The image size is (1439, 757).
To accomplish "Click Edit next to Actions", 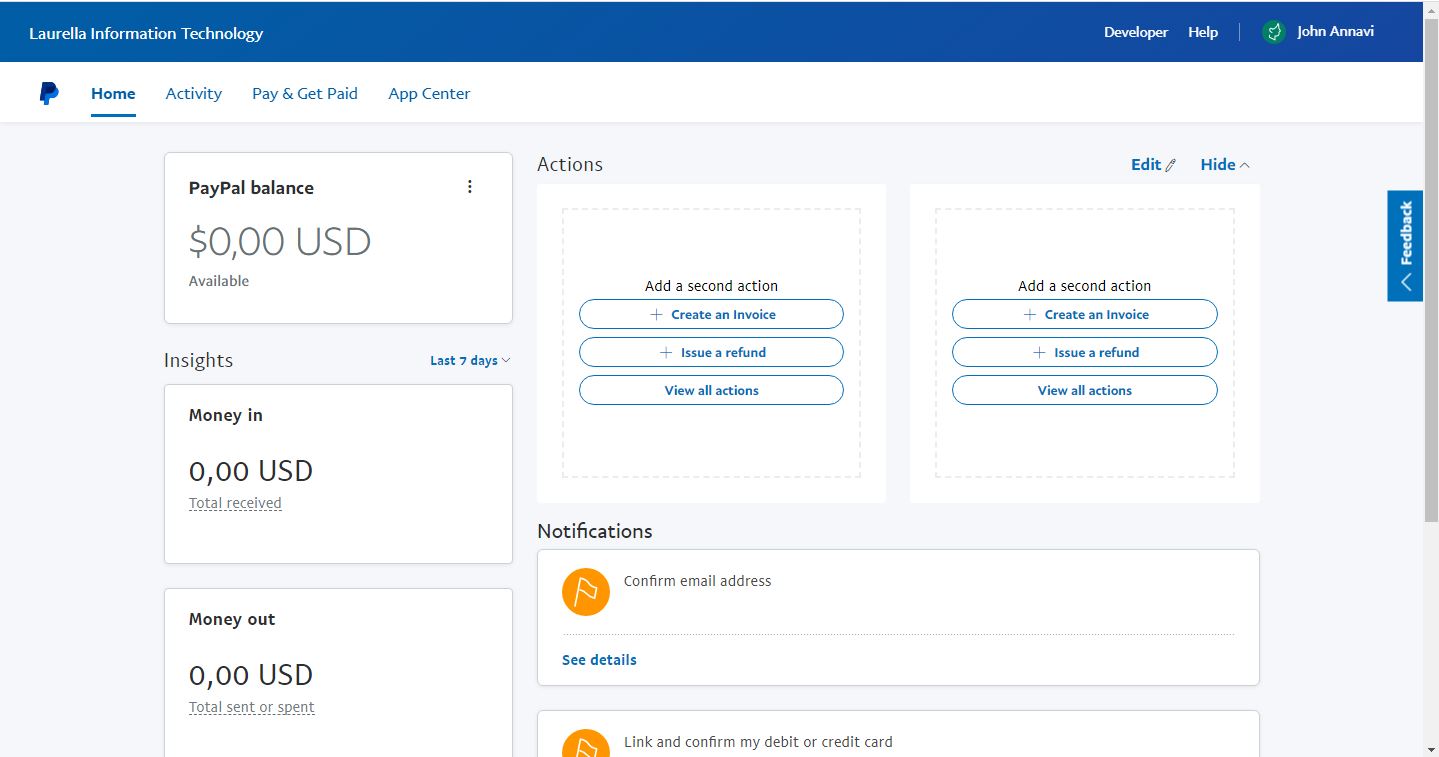I will (1153, 165).
